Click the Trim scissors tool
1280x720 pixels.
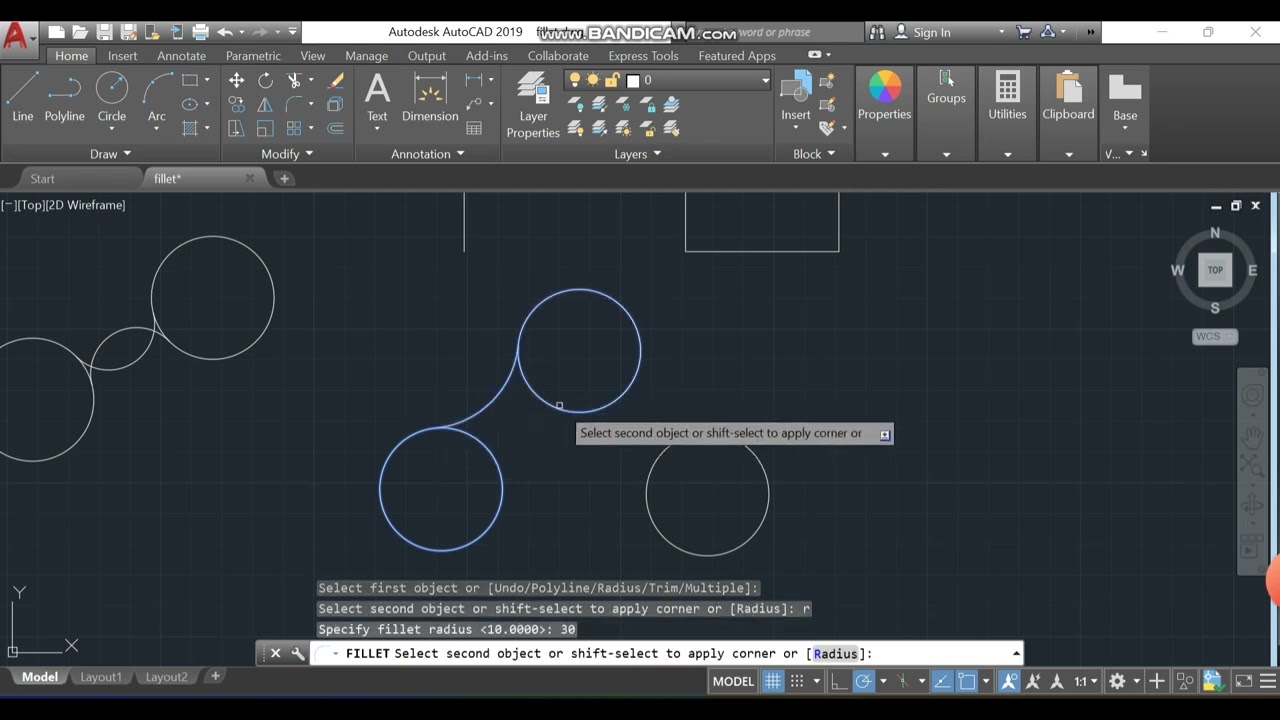(294, 80)
